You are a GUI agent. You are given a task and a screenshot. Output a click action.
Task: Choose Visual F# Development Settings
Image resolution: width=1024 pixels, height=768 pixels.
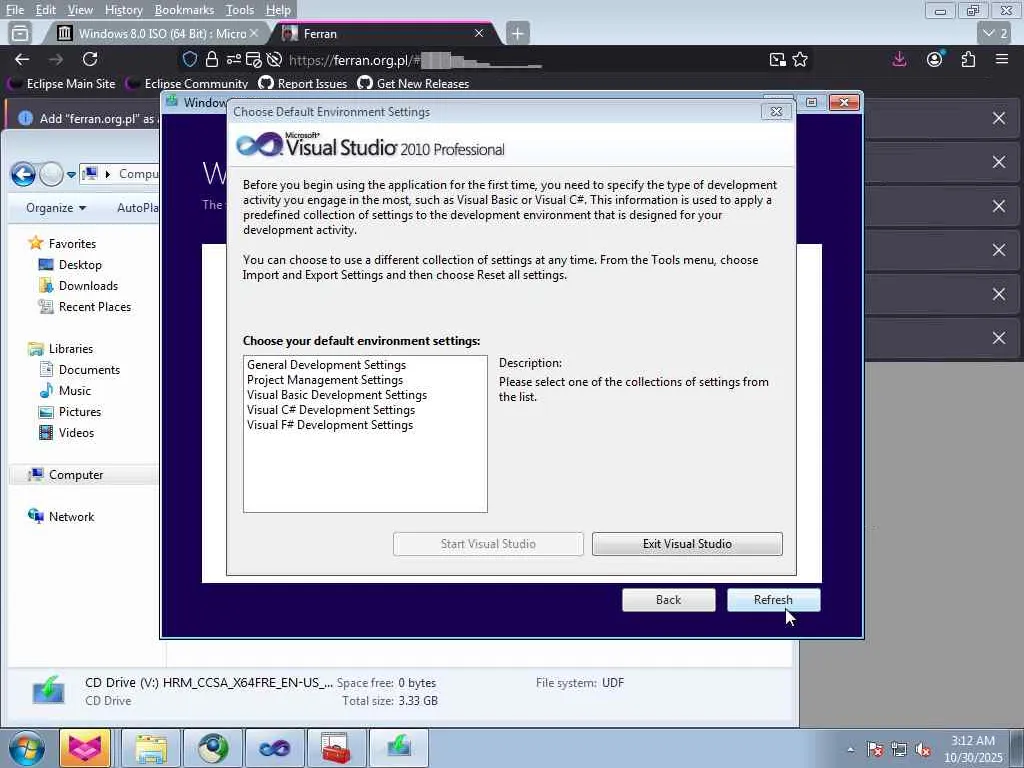click(x=330, y=425)
